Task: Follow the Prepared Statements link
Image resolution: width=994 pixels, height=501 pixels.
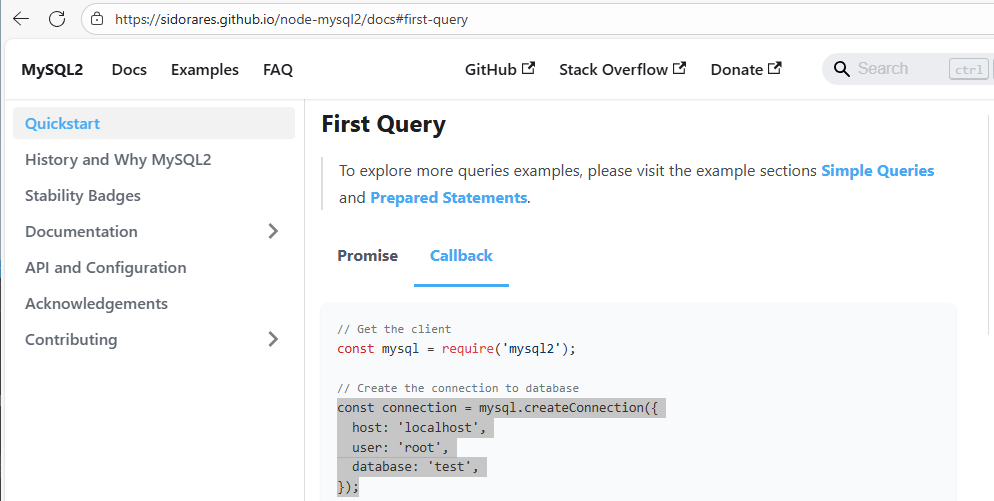Action: coord(448,198)
